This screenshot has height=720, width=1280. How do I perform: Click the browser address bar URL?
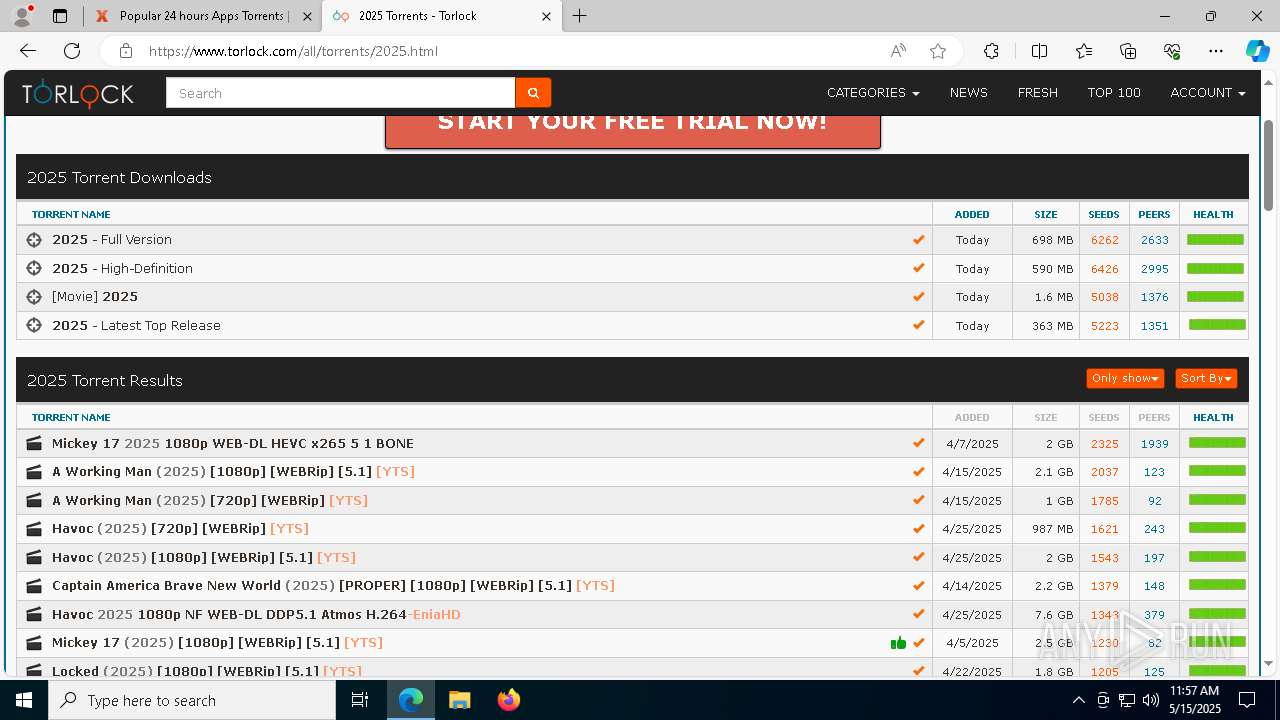[293, 51]
